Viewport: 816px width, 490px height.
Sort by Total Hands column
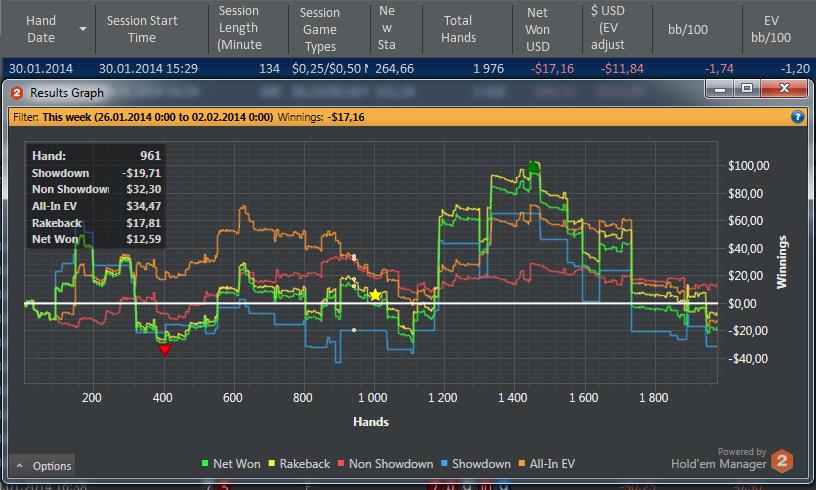click(x=458, y=29)
